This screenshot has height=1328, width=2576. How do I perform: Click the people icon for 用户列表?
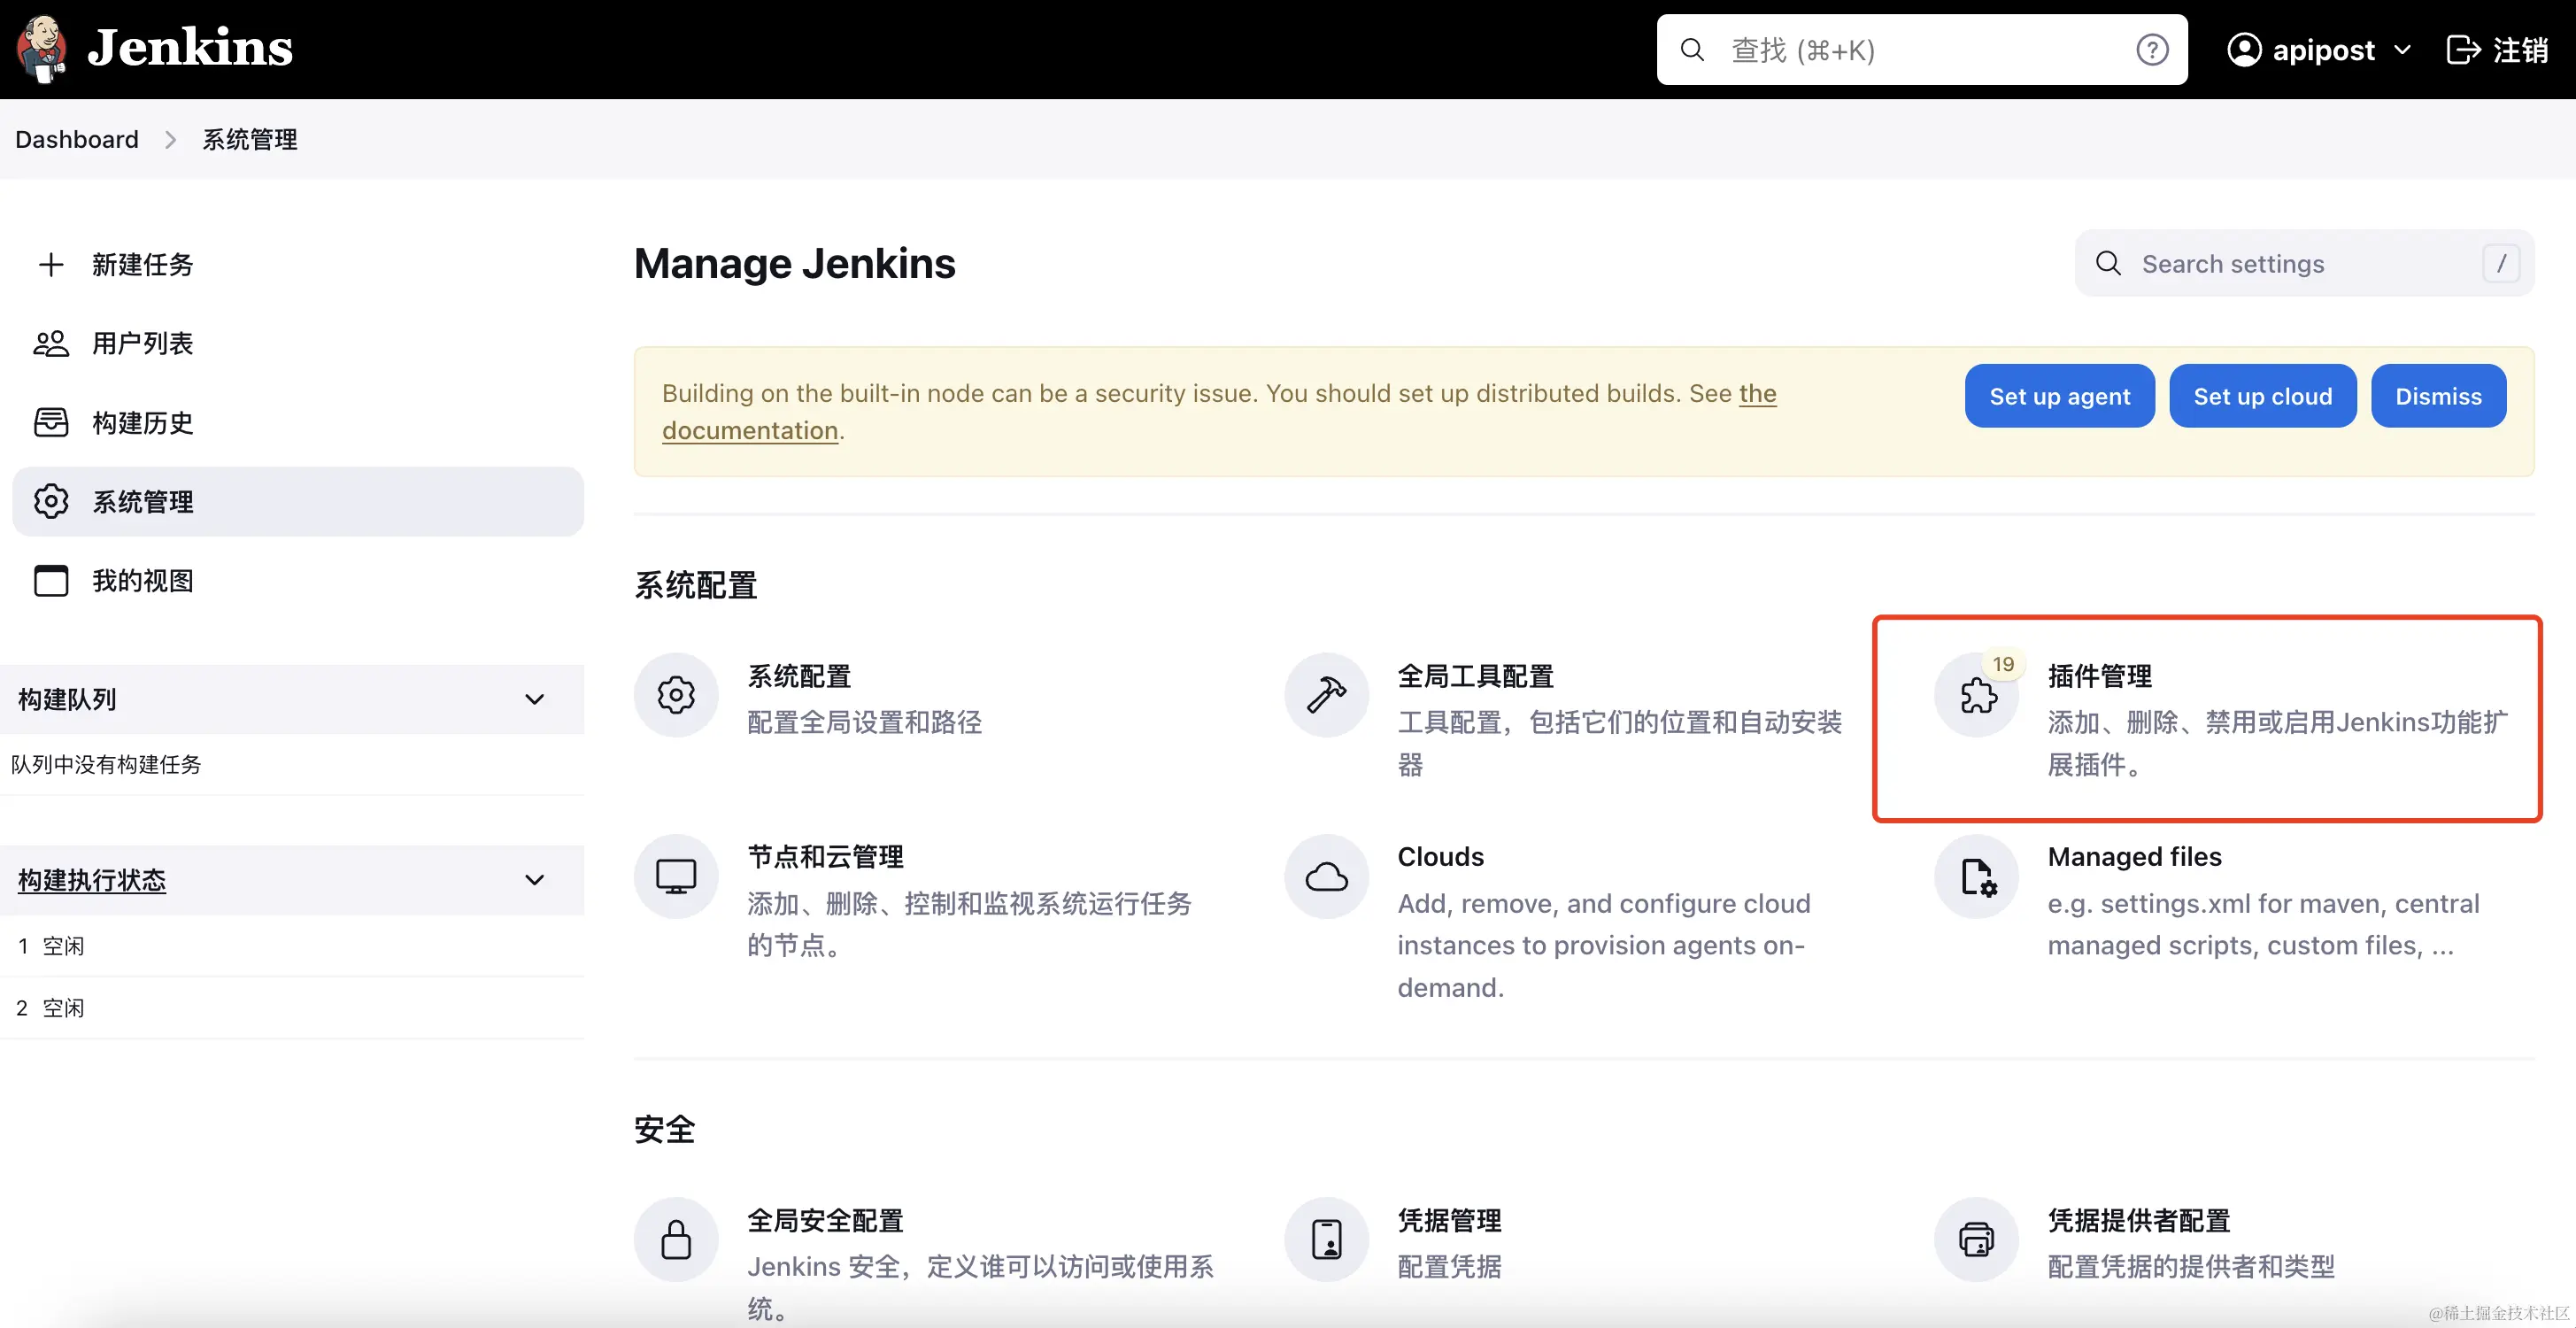[x=51, y=343]
